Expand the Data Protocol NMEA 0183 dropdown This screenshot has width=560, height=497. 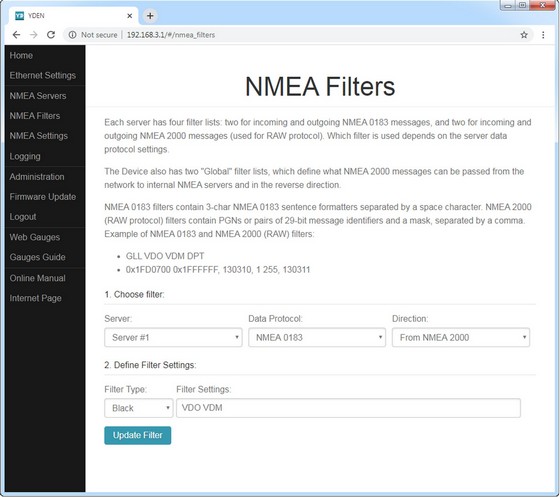click(x=317, y=337)
